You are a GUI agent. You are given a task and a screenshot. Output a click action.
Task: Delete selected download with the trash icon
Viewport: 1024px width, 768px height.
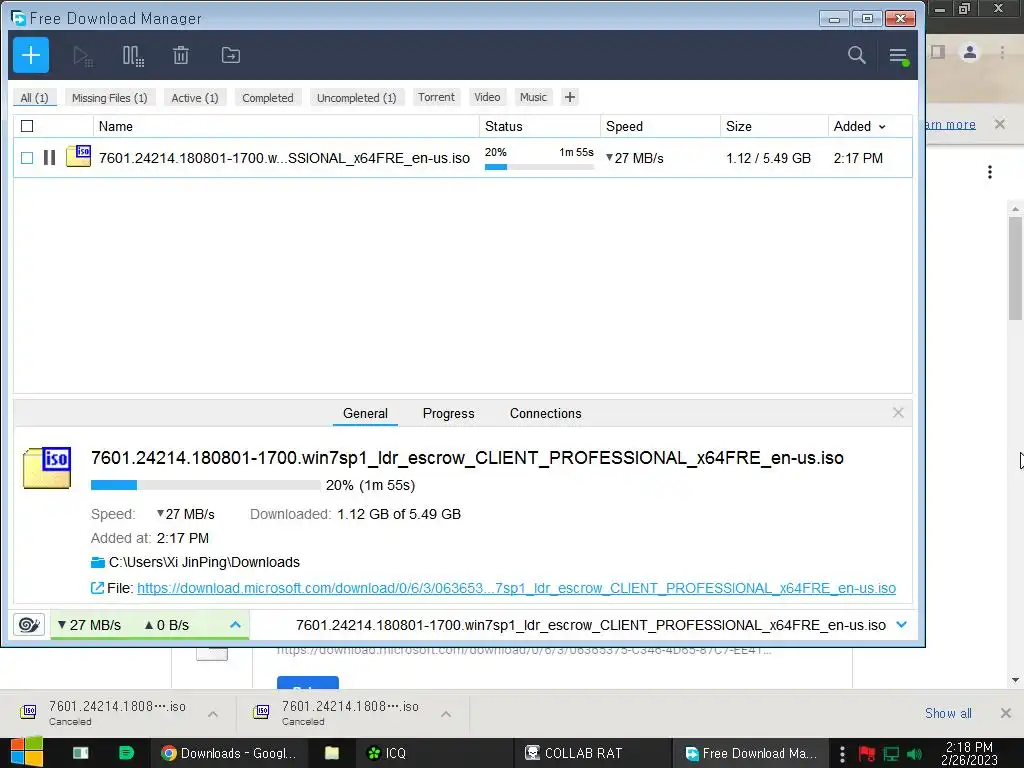click(181, 56)
